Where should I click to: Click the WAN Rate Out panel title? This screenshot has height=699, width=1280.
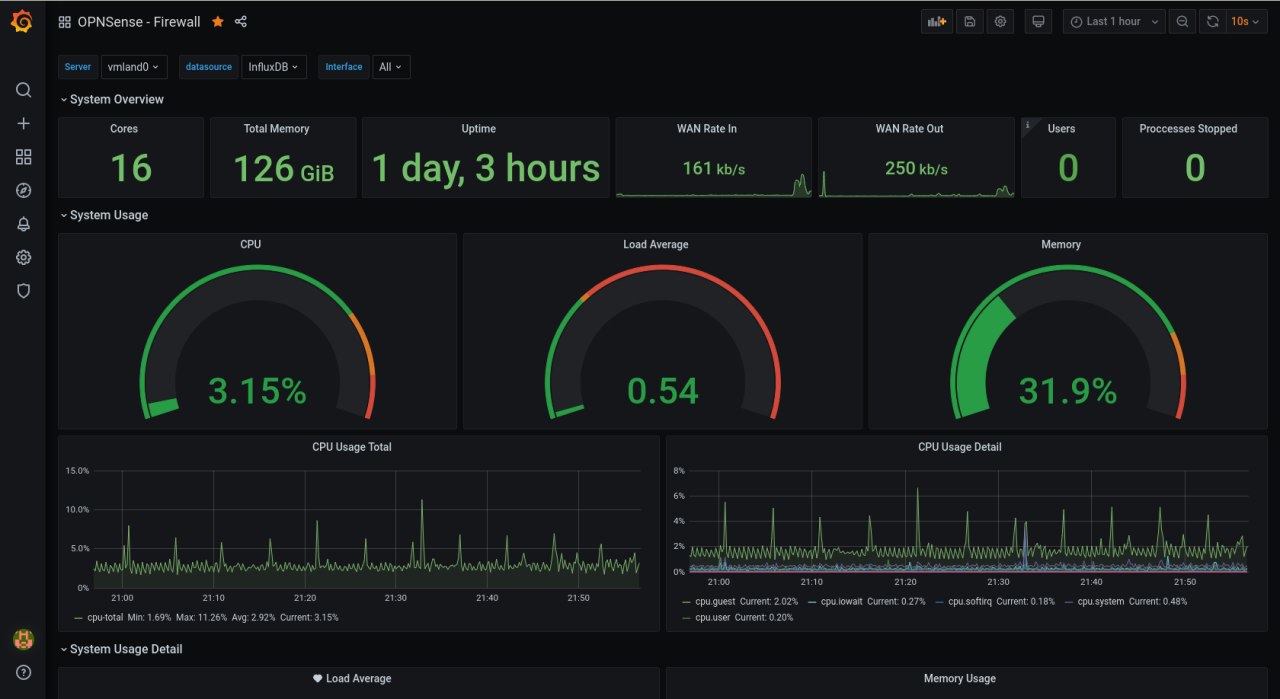coord(909,129)
